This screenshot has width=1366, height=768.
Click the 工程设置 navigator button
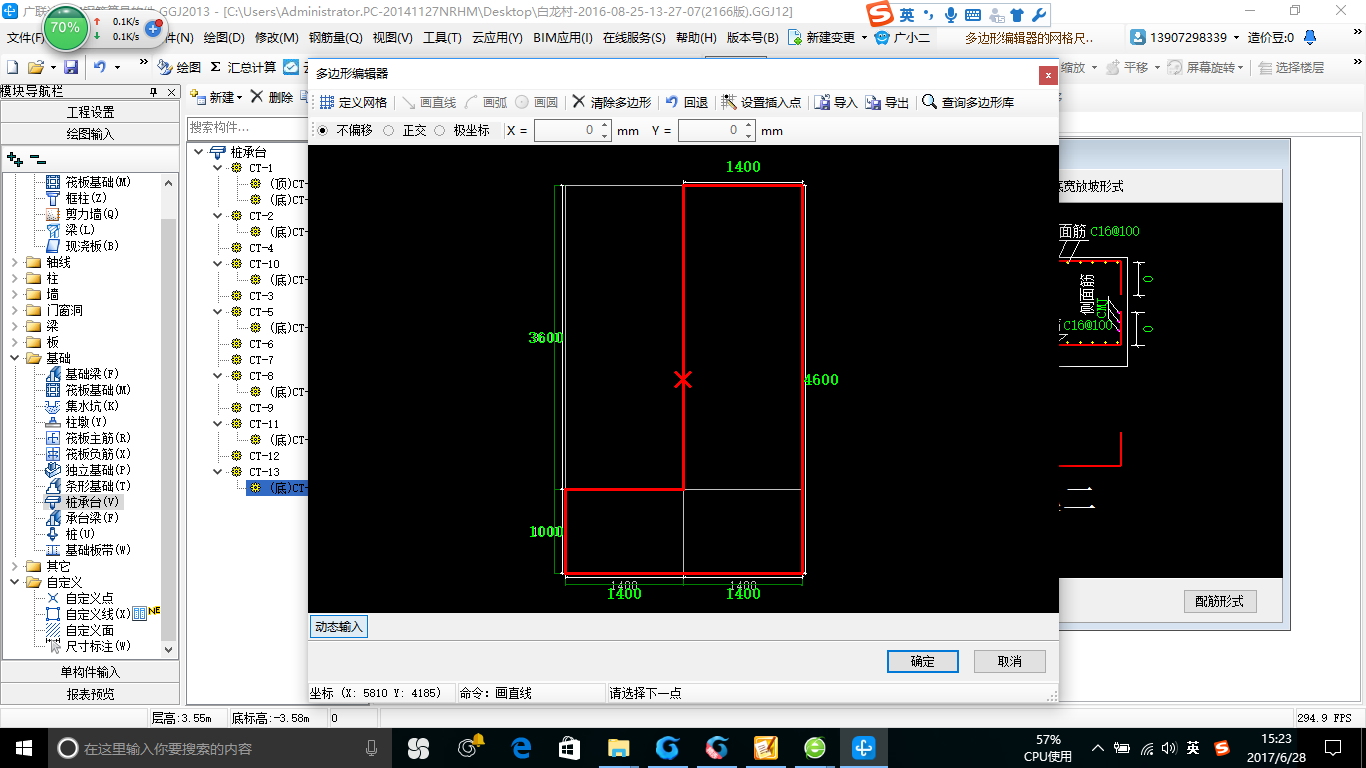(90, 112)
